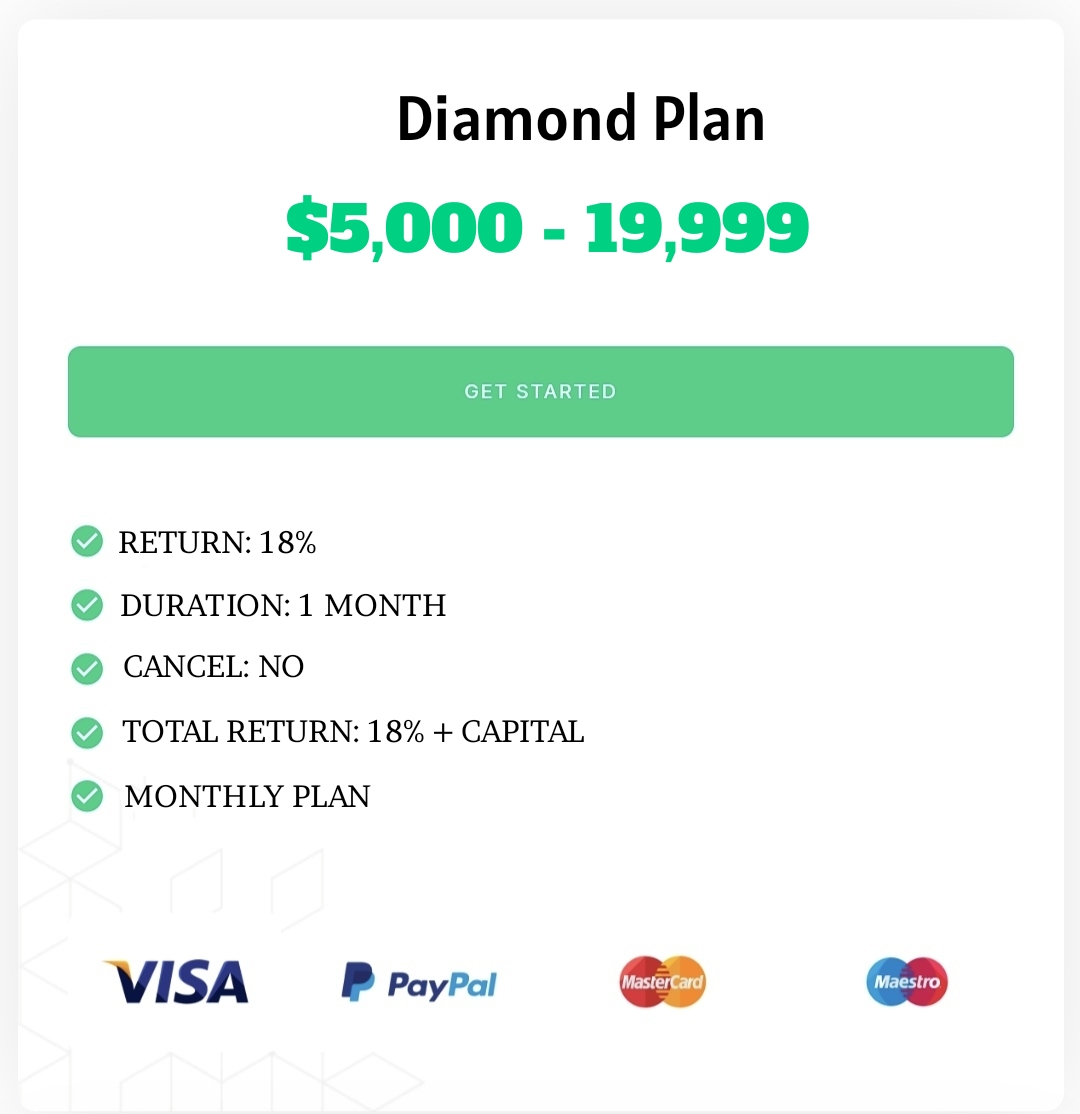1080x1114 pixels.
Task: Click the TOTAL RETURN: 18% + CAPITAL text
Action: click(353, 732)
